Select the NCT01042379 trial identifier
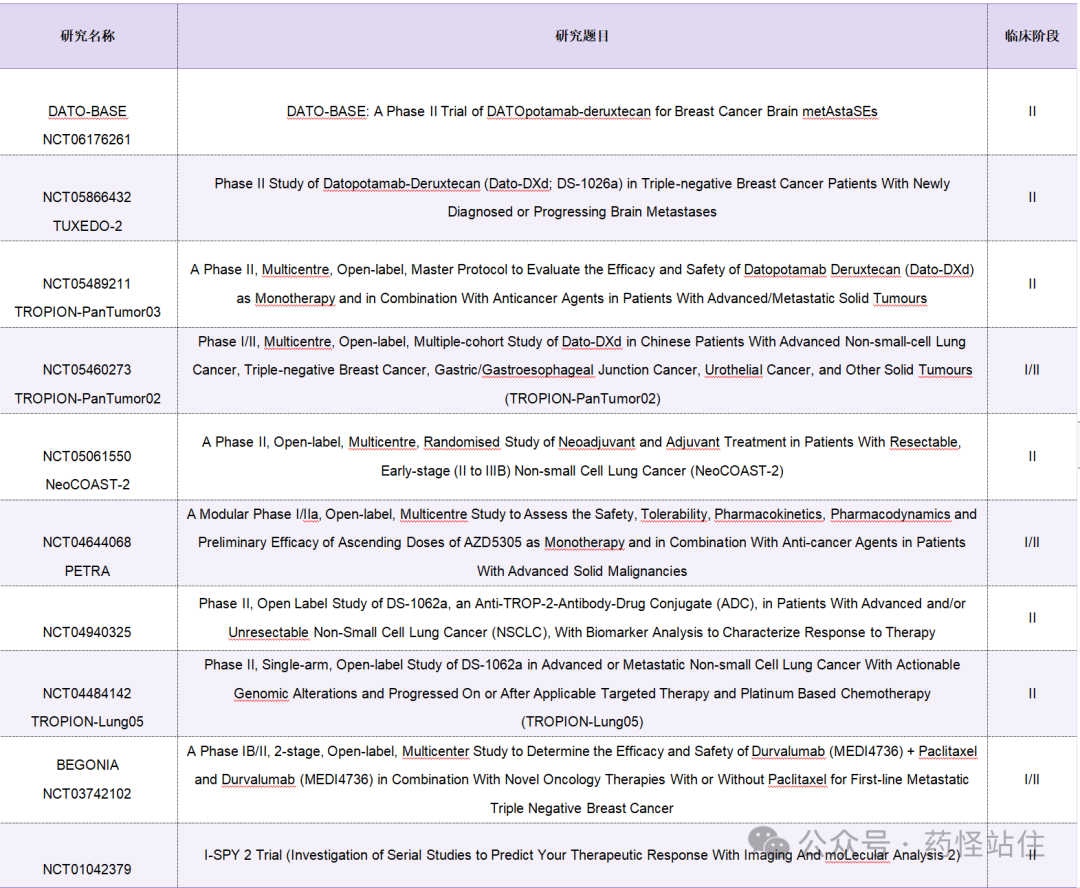This screenshot has height=888, width=1080. point(87,869)
